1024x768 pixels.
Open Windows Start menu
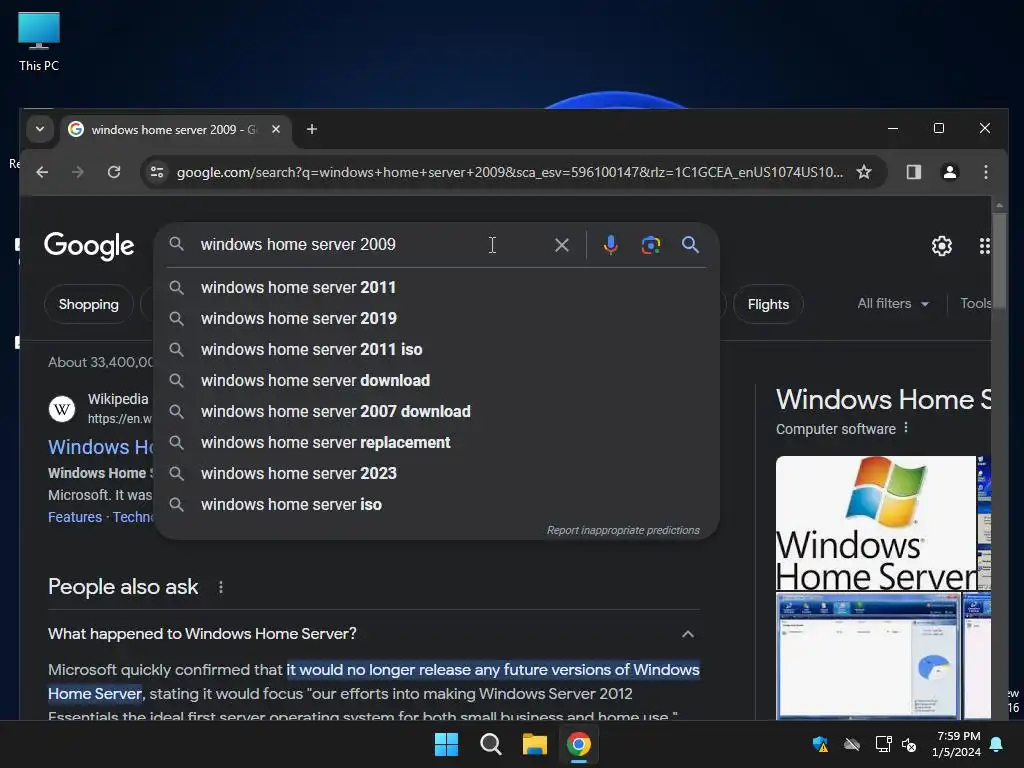point(447,744)
